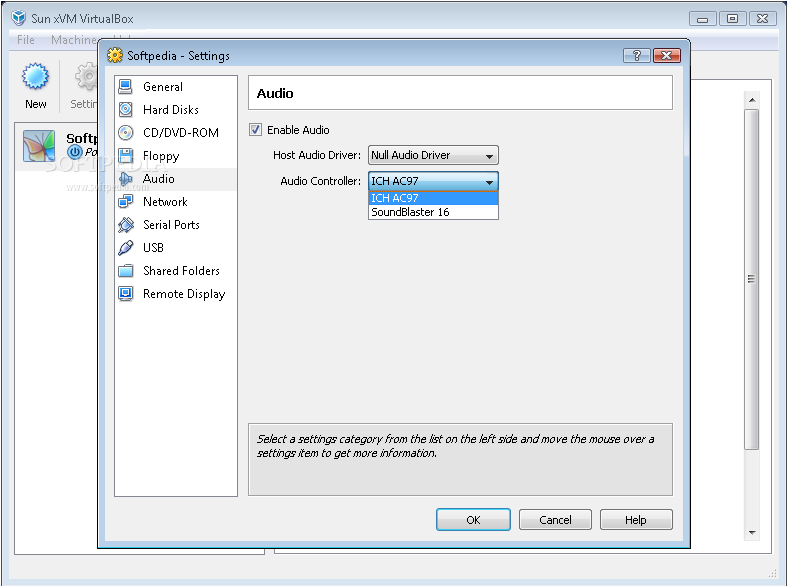Open the General settings category icon
This screenshot has width=788, height=586.
[x=125, y=86]
